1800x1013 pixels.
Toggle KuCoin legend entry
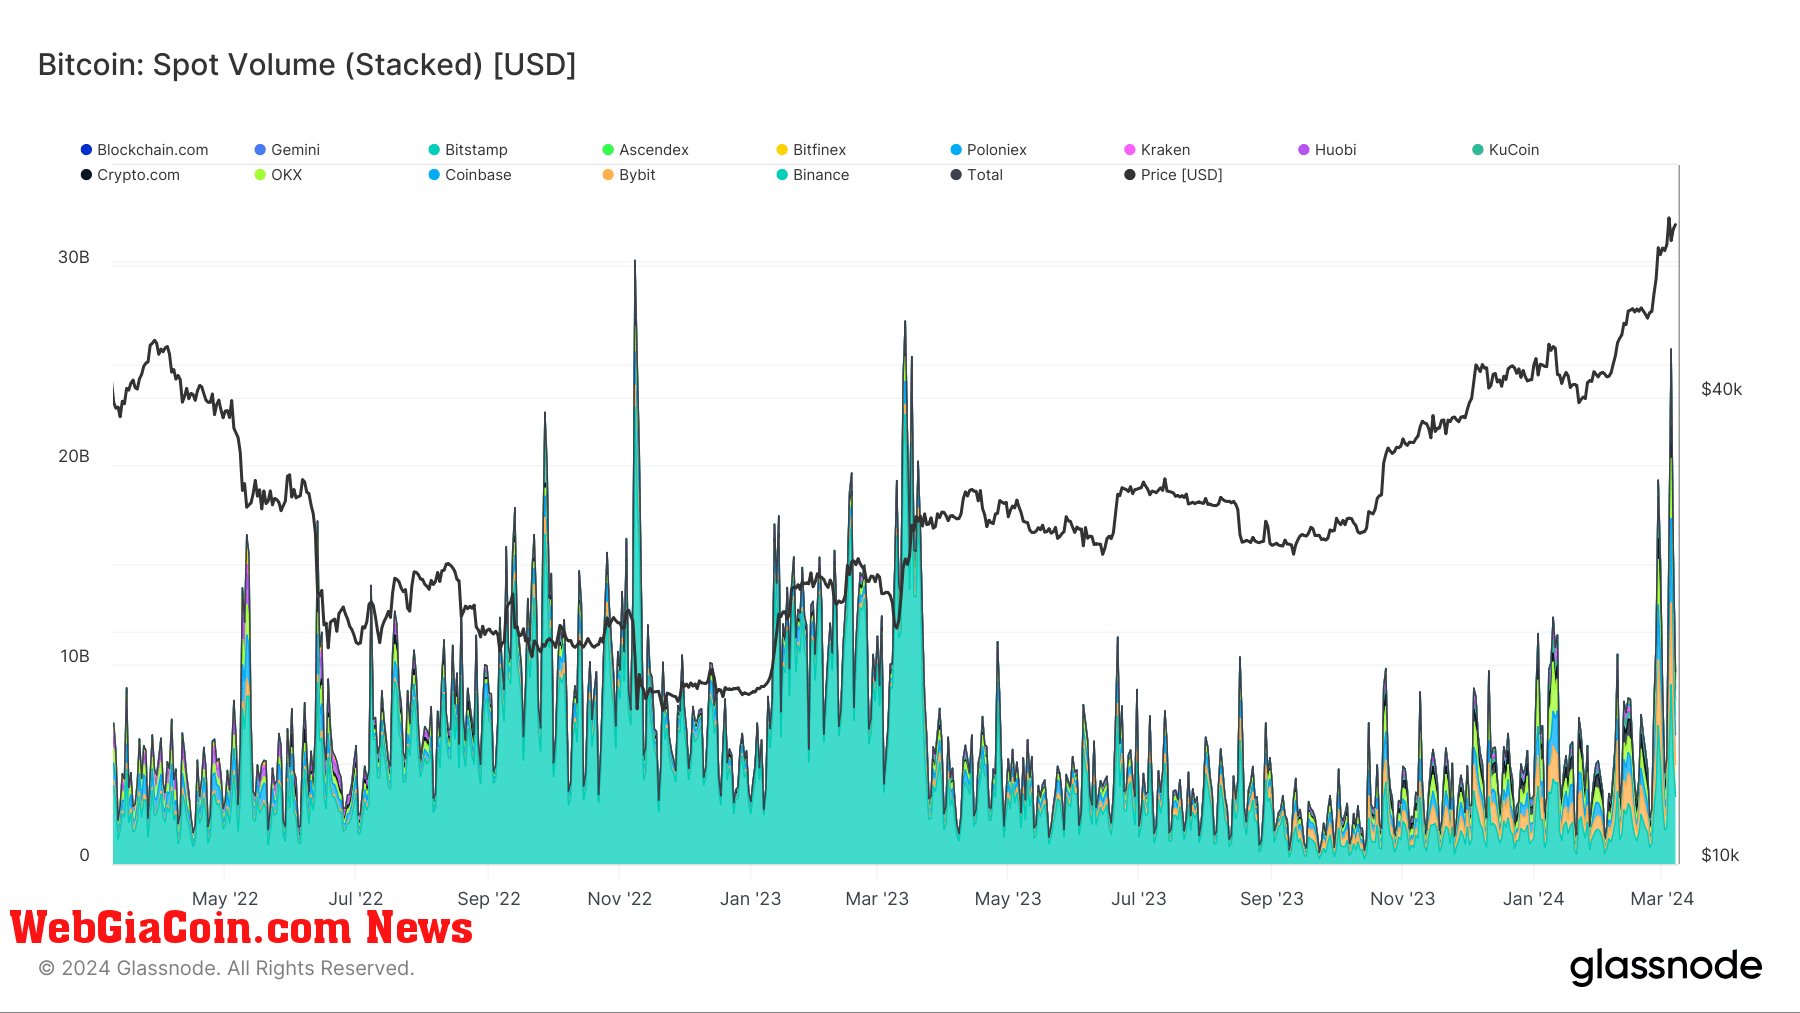pyautogui.click(x=1505, y=150)
